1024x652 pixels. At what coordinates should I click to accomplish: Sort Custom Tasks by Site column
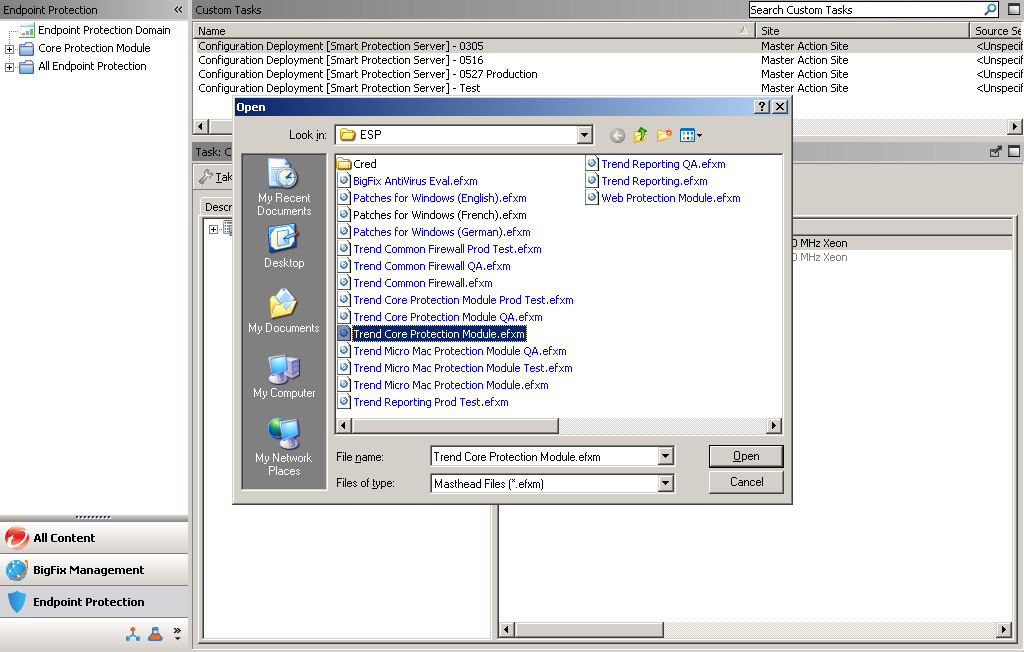[862, 31]
